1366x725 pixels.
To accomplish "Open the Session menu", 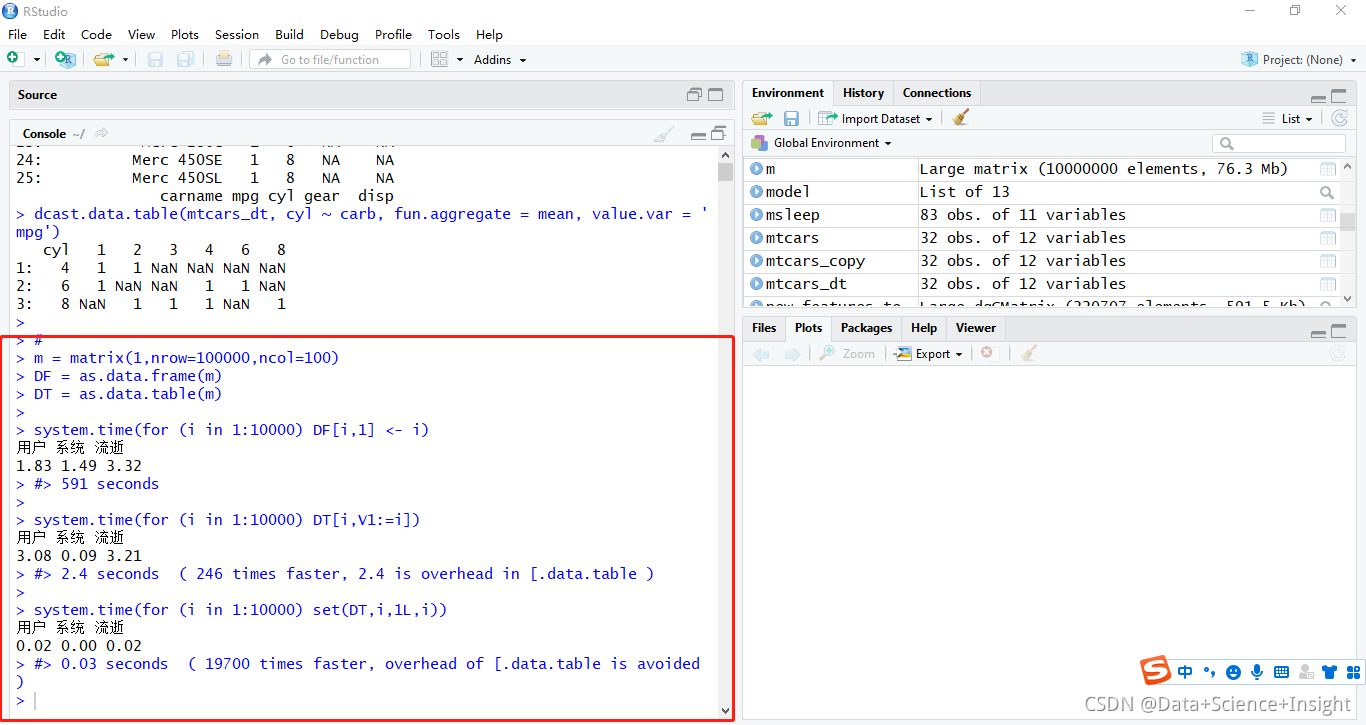I will (237, 34).
